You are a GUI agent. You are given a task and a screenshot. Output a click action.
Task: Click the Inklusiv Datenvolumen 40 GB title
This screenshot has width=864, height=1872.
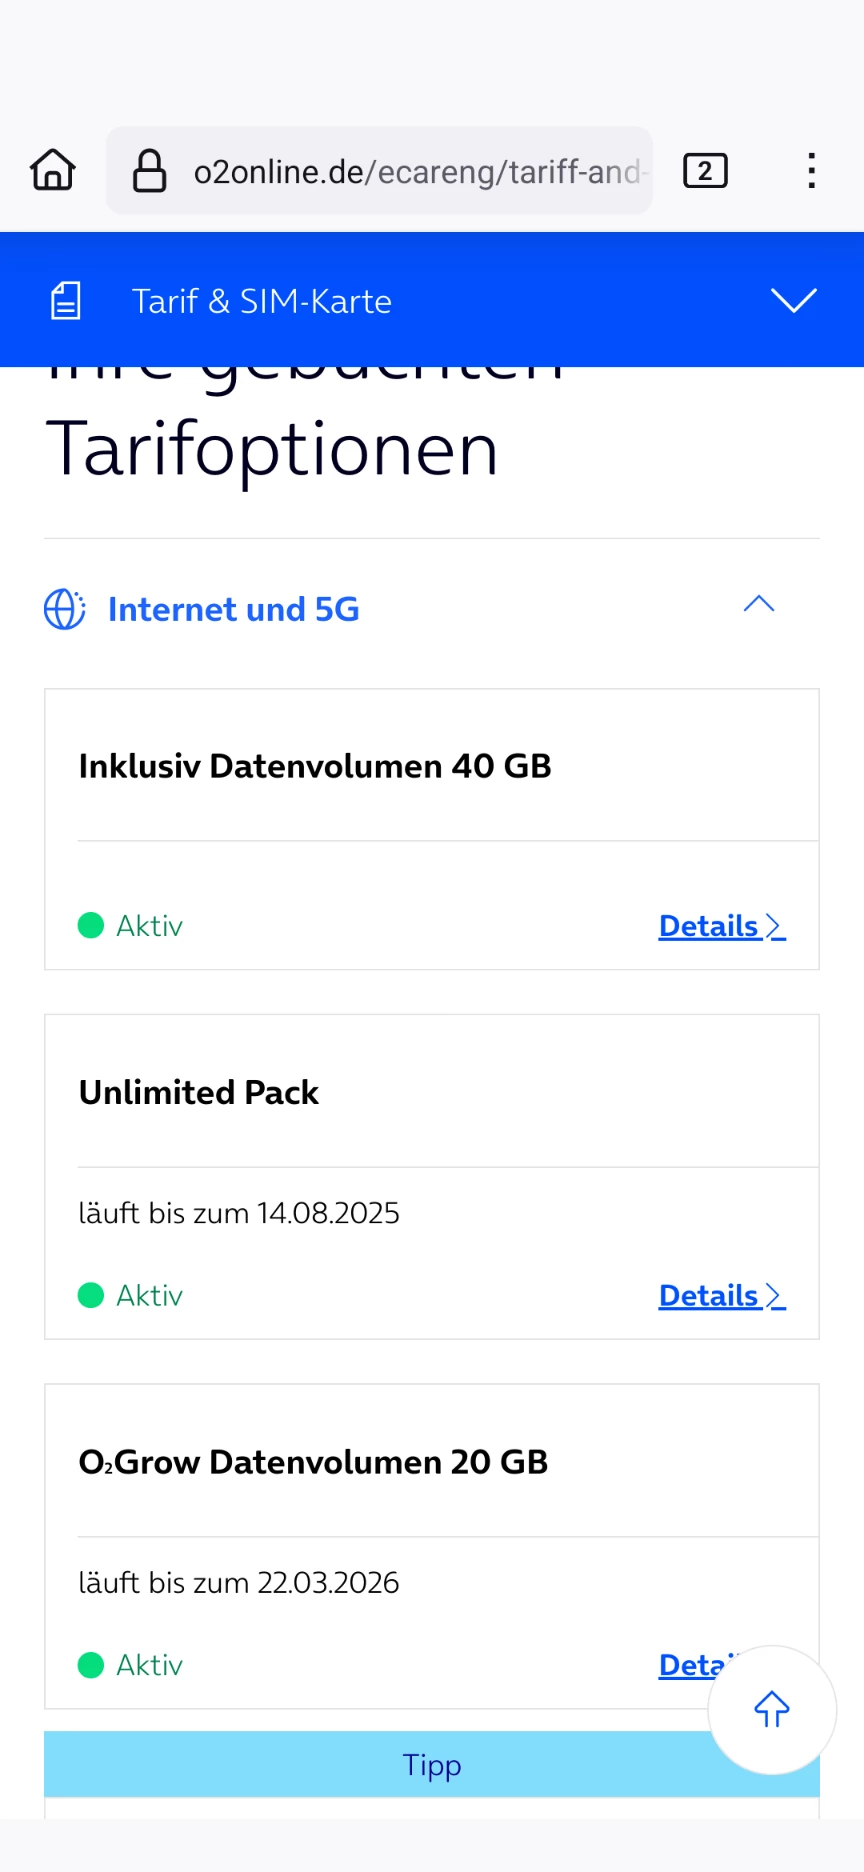[315, 766]
